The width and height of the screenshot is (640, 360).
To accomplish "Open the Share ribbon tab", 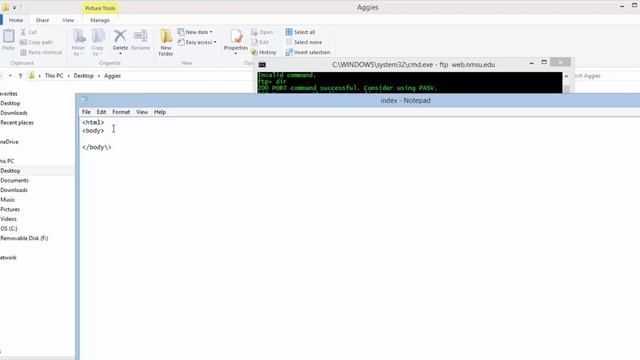I will [42, 20].
